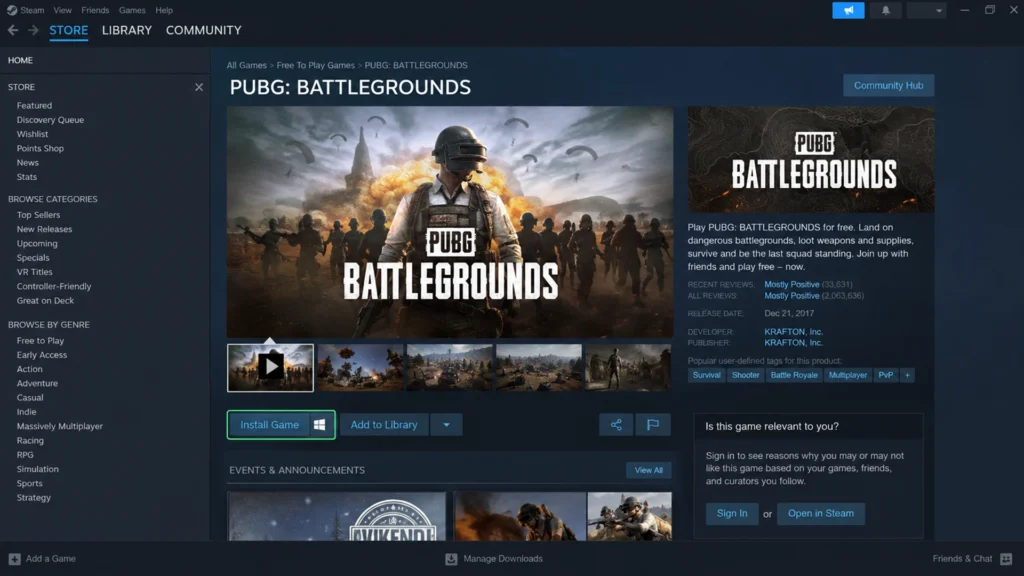Browse the Strategy genre
Image resolution: width=1024 pixels, height=576 pixels.
[x=34, y=498]
